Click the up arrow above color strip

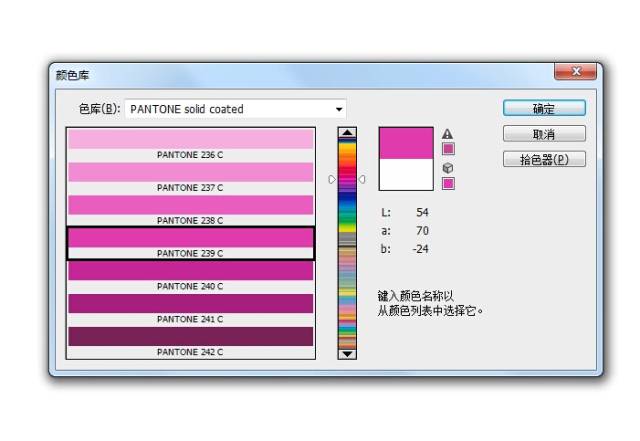347,133
